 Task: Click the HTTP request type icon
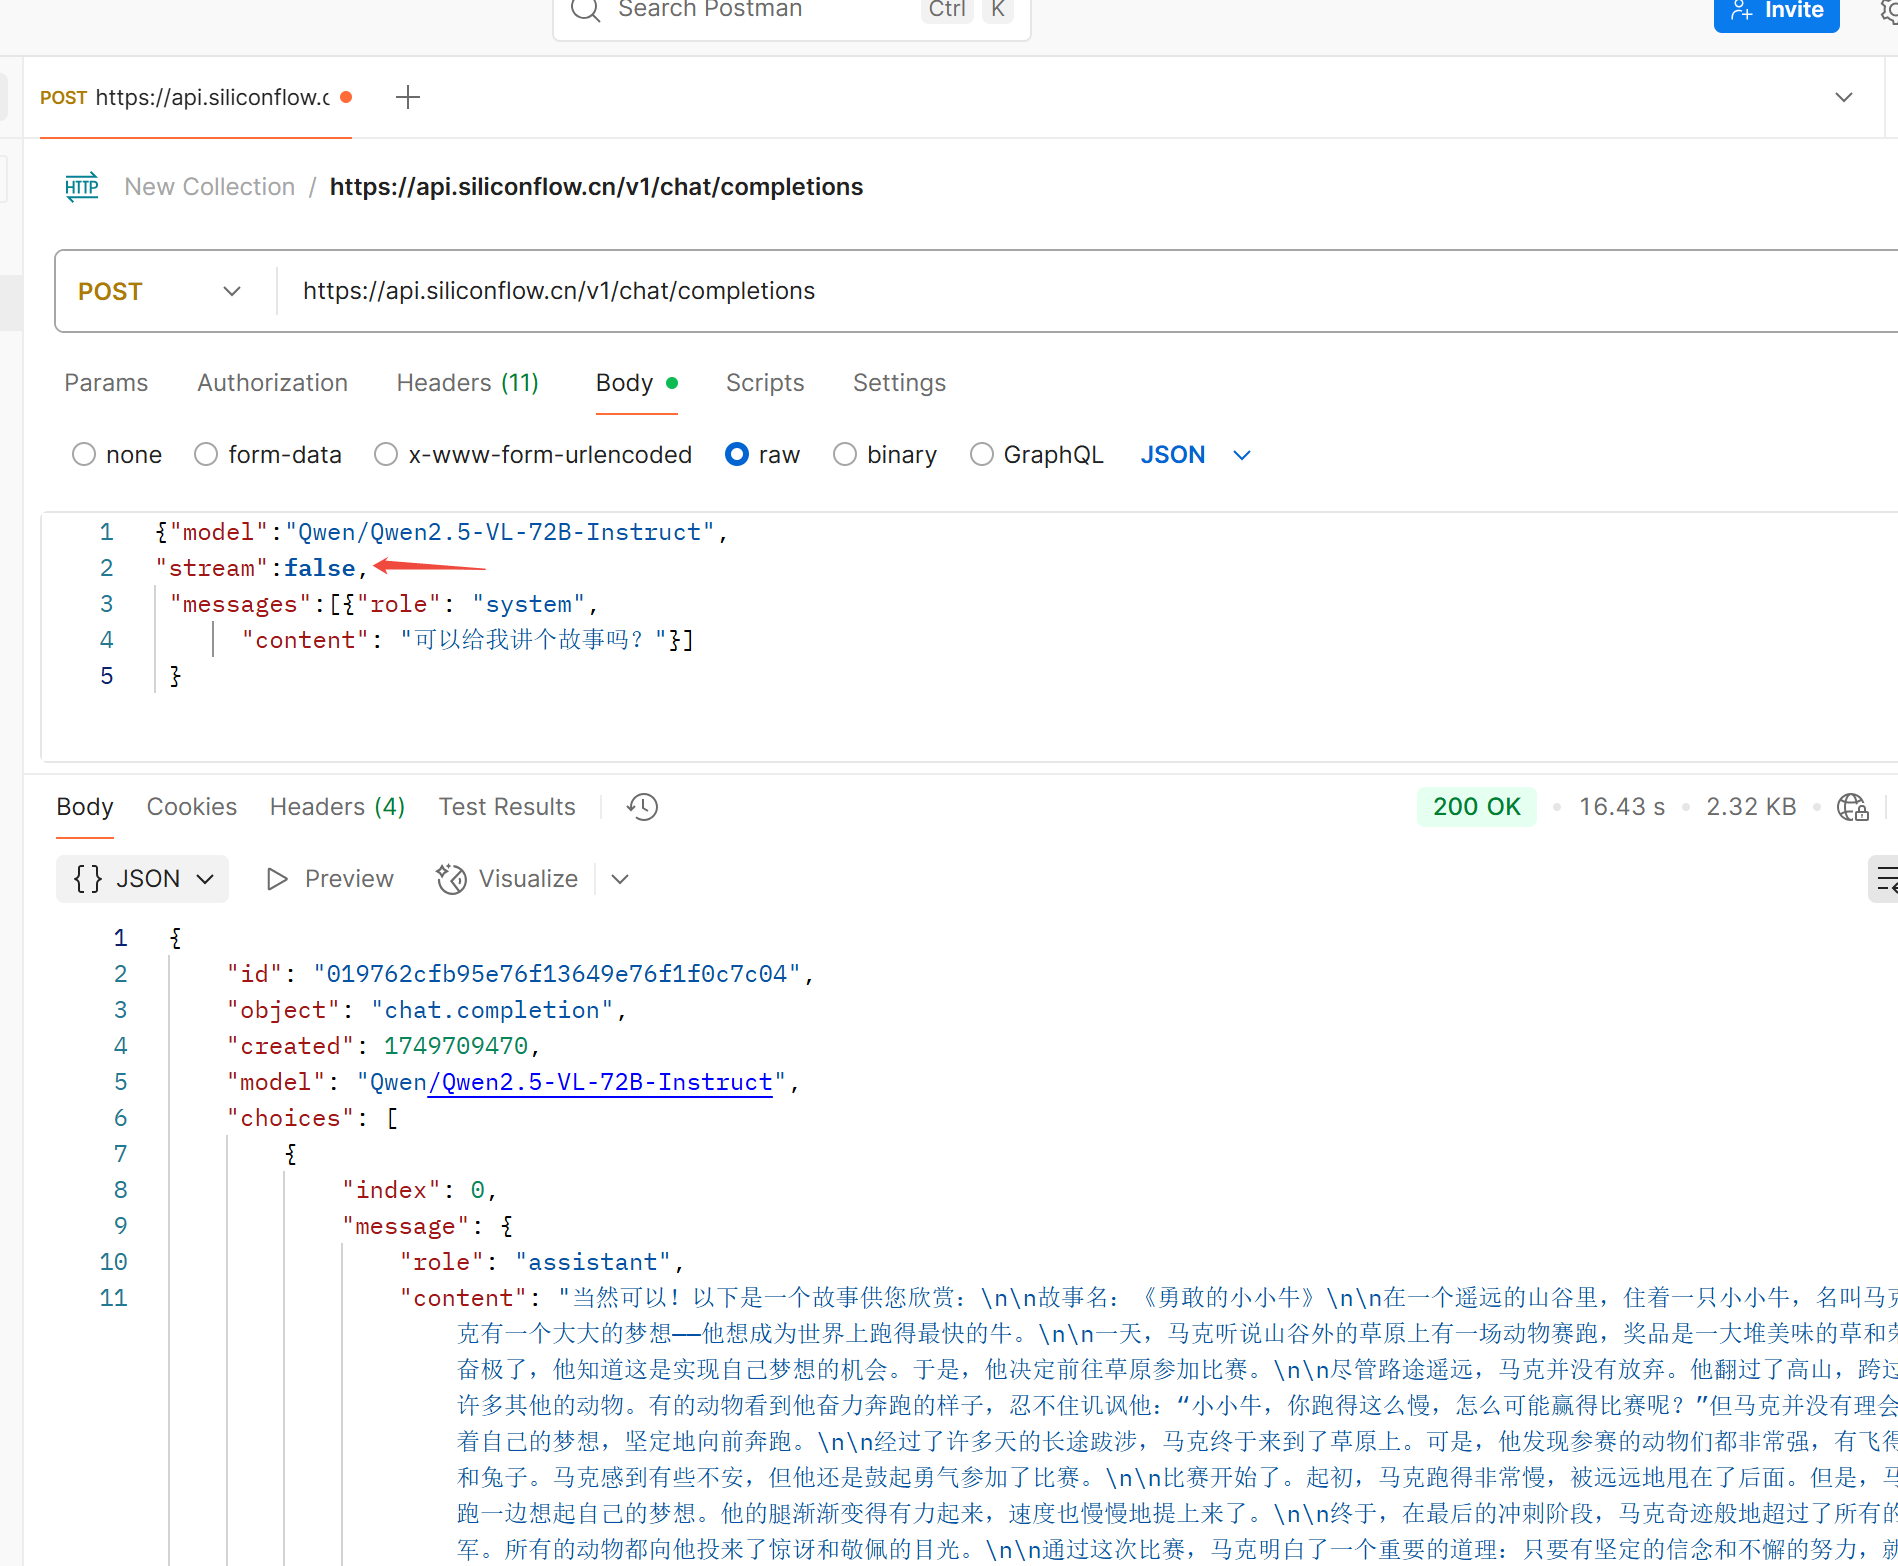point(82,187)
